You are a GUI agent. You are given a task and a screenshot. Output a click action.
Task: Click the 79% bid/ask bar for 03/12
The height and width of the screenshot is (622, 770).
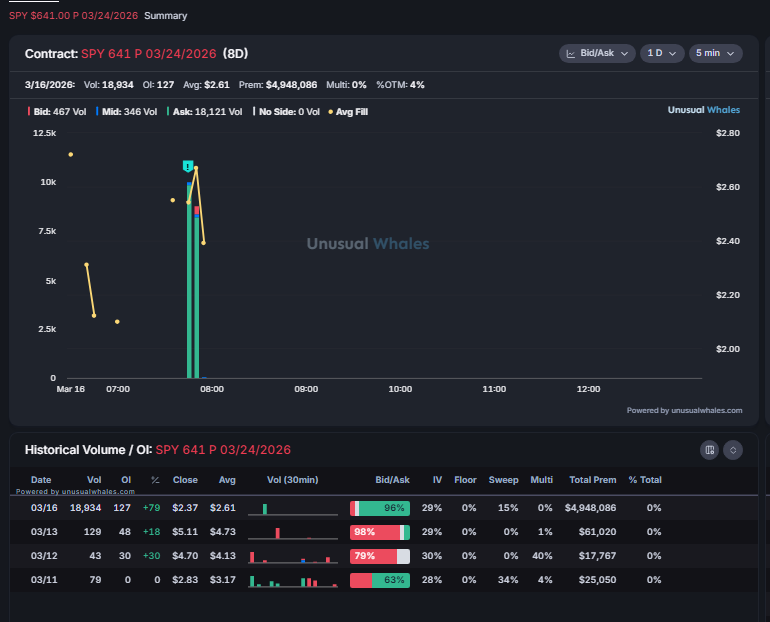[380, 556]
